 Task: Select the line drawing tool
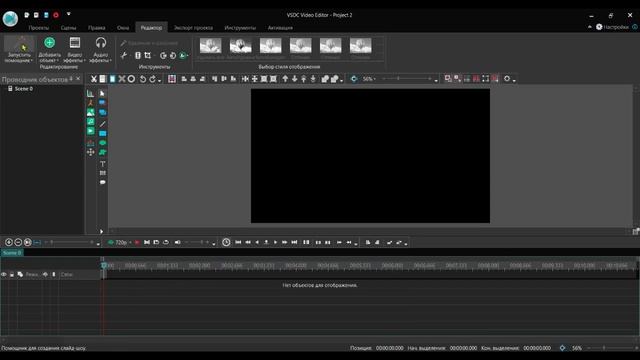(102, 124)
